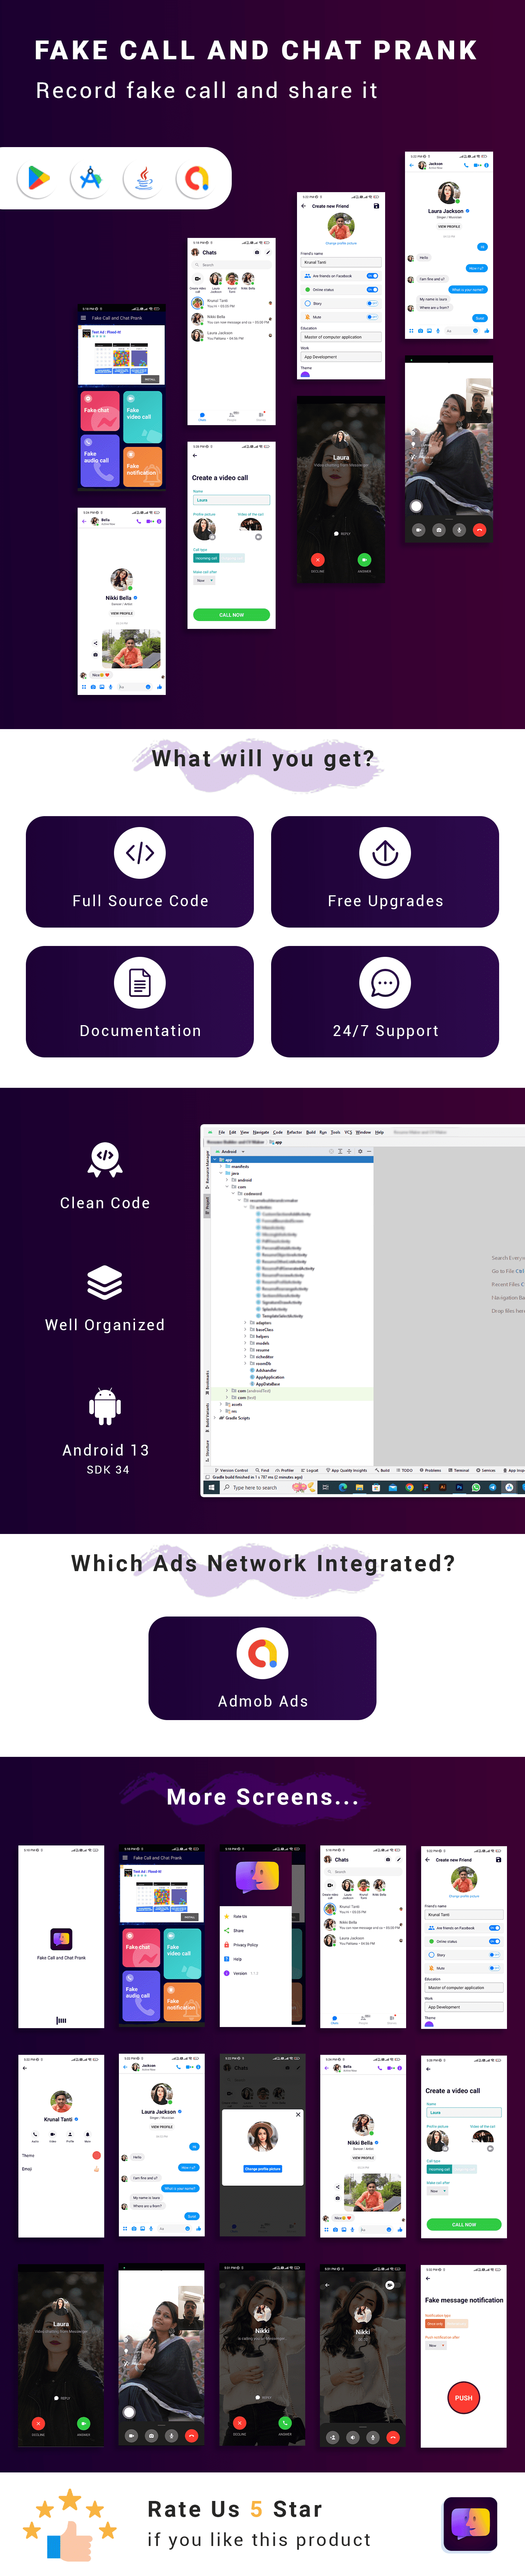This screenshot has height=2576, width=525.
Task: Toggle the 'Story' switch in top hero mockup
Action: (x=372, y=303)
